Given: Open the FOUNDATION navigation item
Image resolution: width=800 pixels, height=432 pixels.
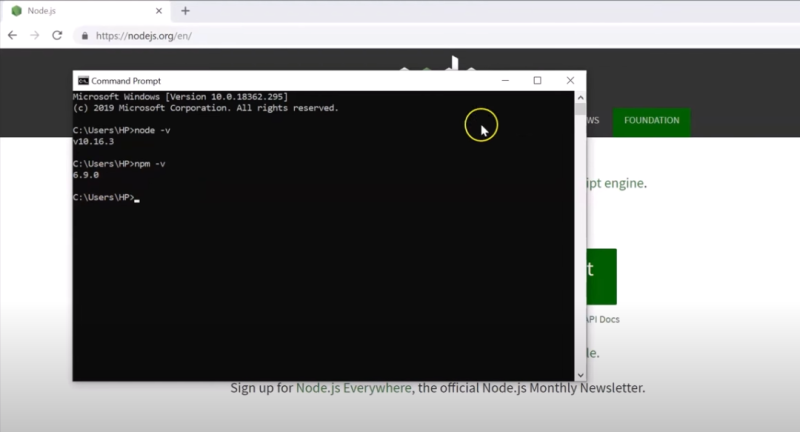Looking at the screenshot, I should coord(651,121).
